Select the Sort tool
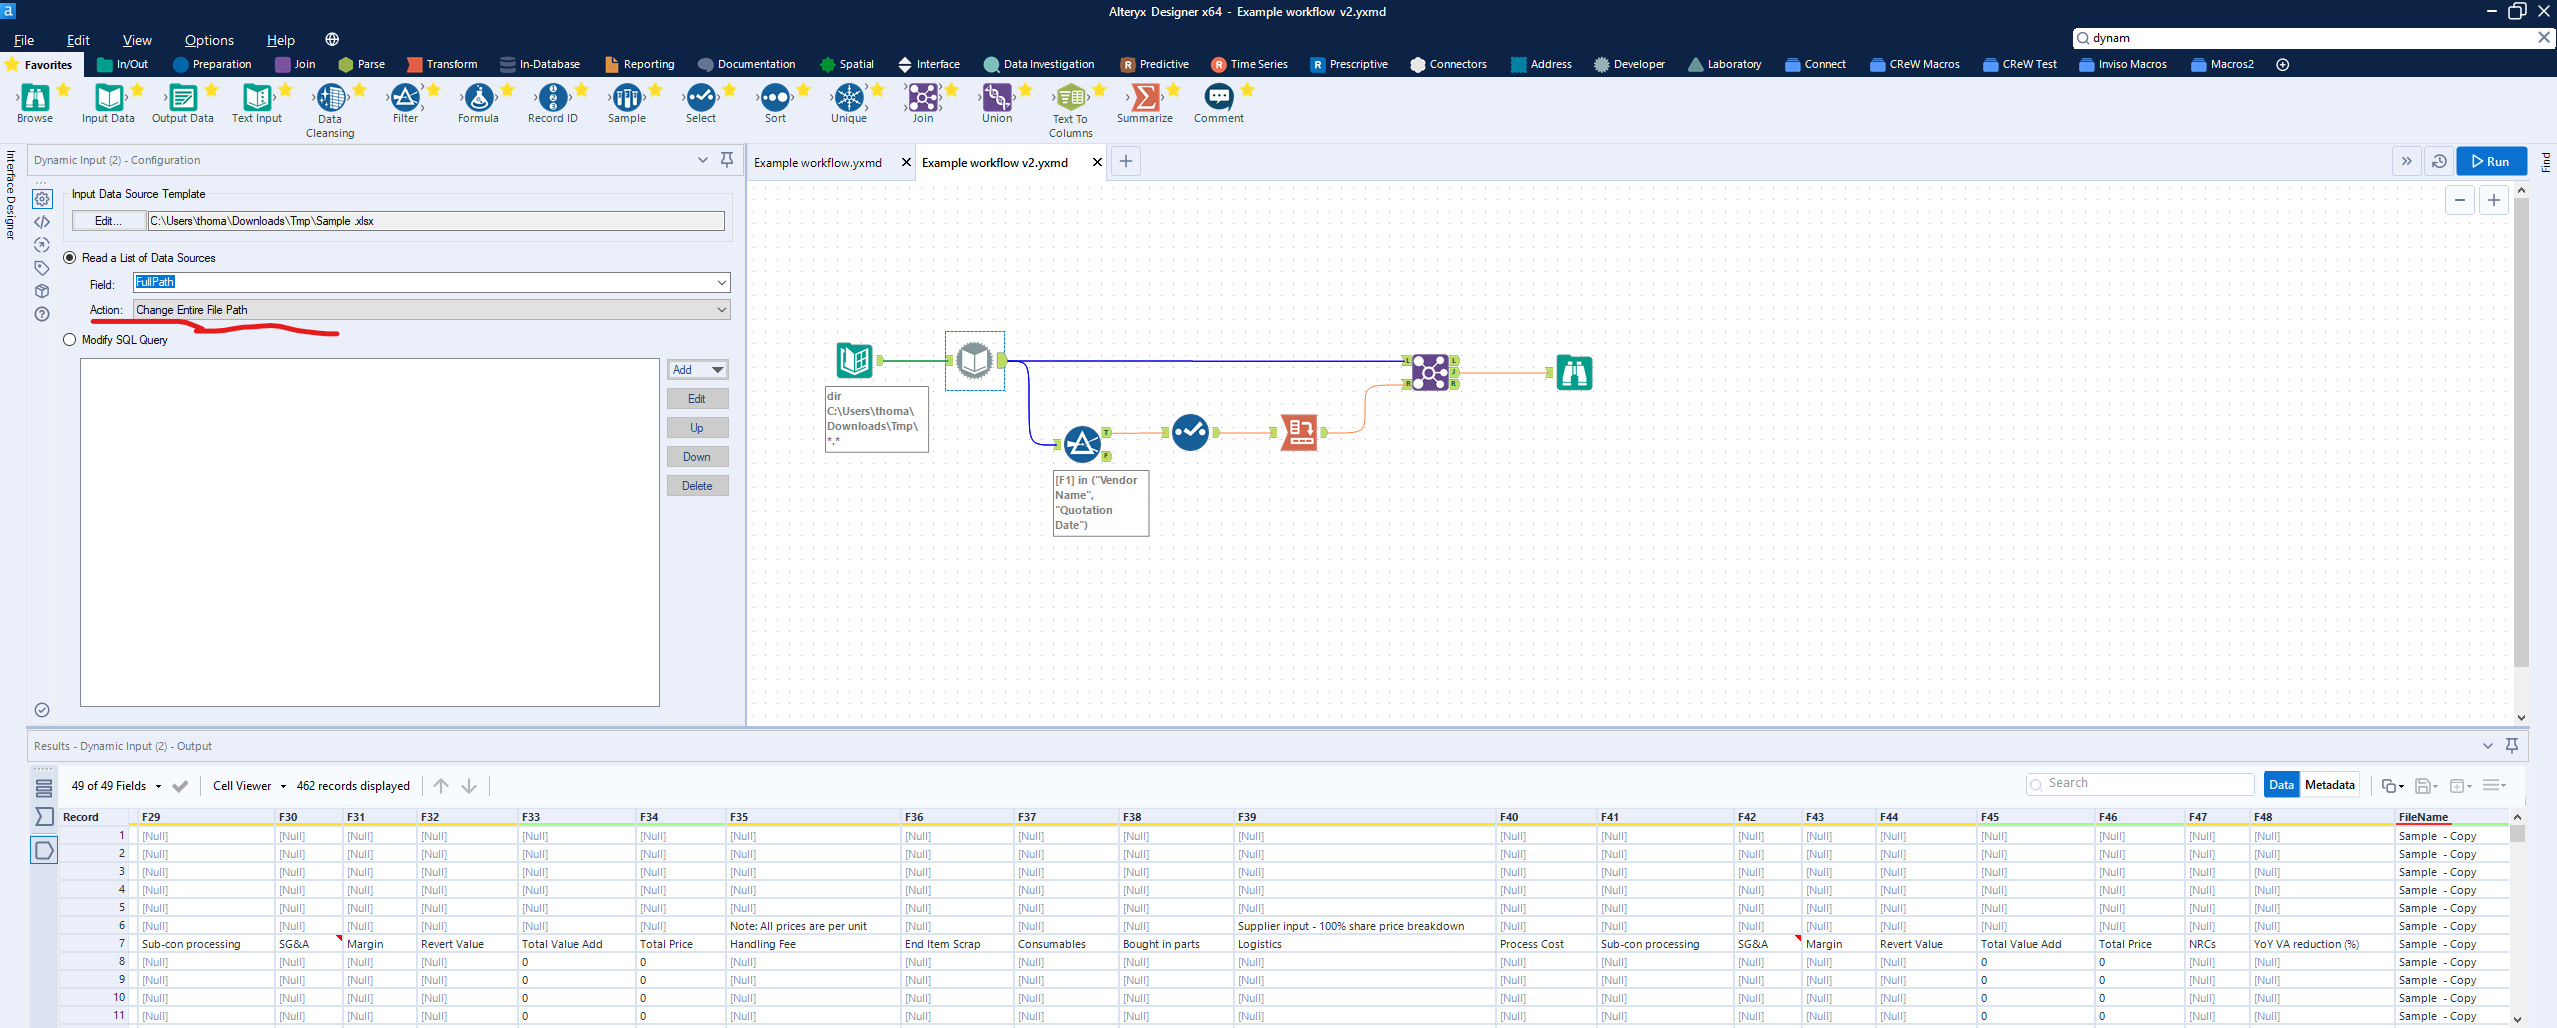The height and width of the screenshot is (1028, 2557). click(775, 100)
